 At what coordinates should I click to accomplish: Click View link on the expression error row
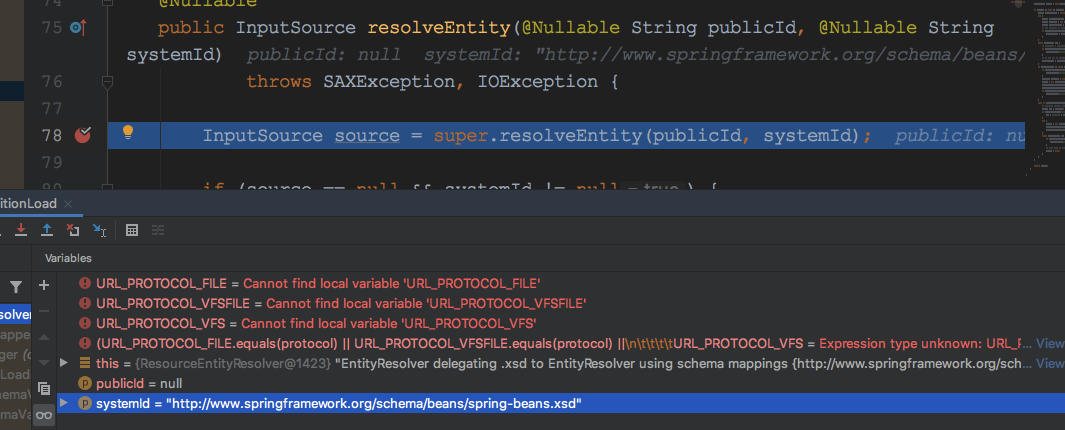click(x=1050, y=343)
